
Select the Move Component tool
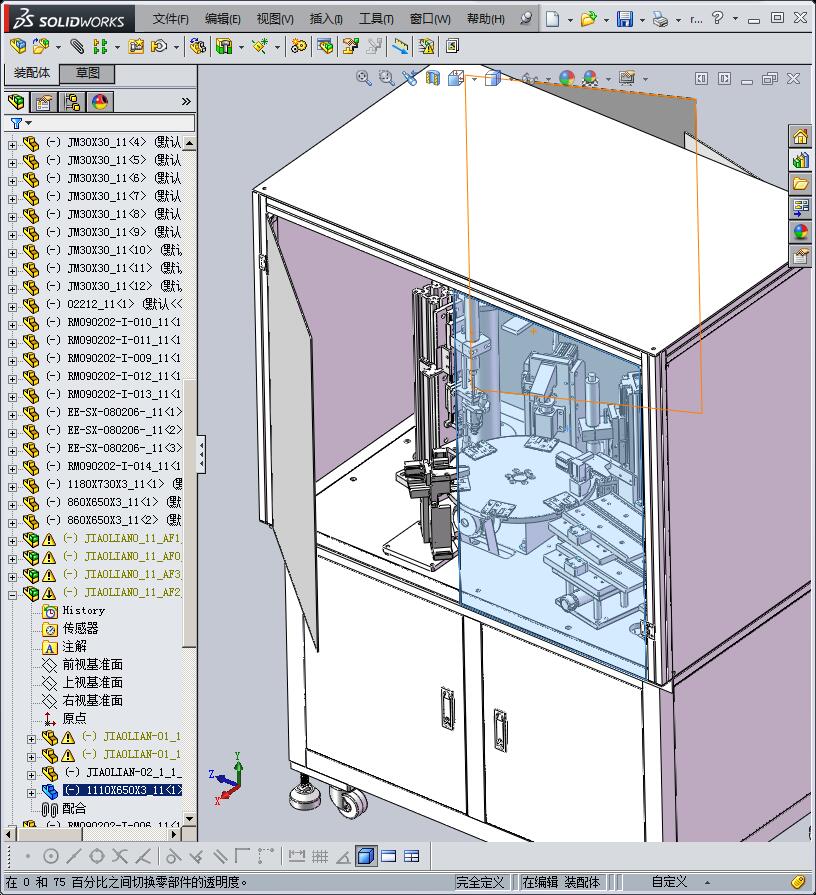159,46
